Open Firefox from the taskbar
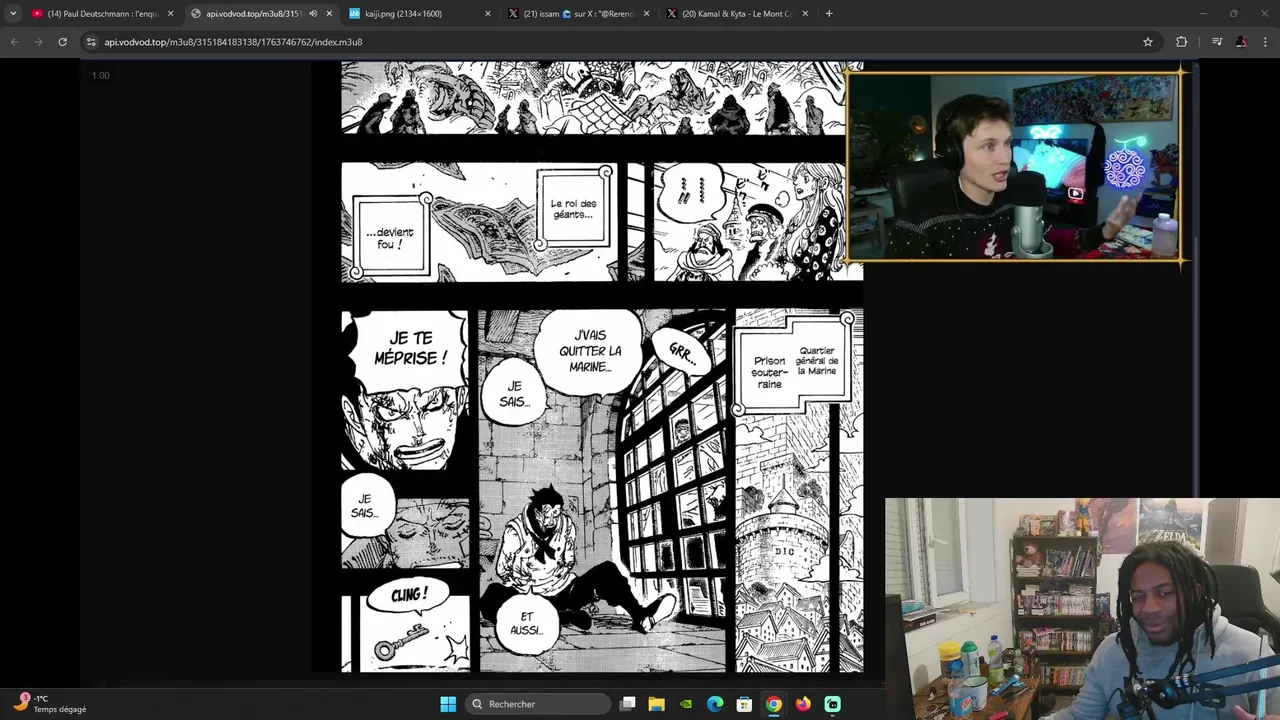Screen dimensions: 1280x720 point(803,704)
